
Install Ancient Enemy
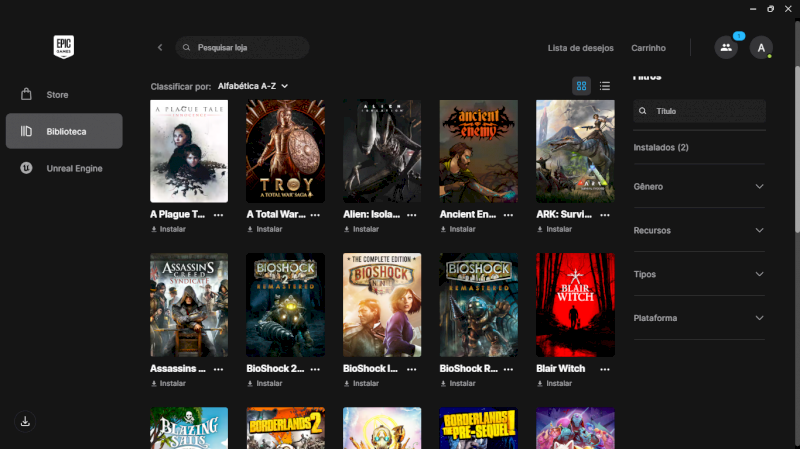click(458, 230)
